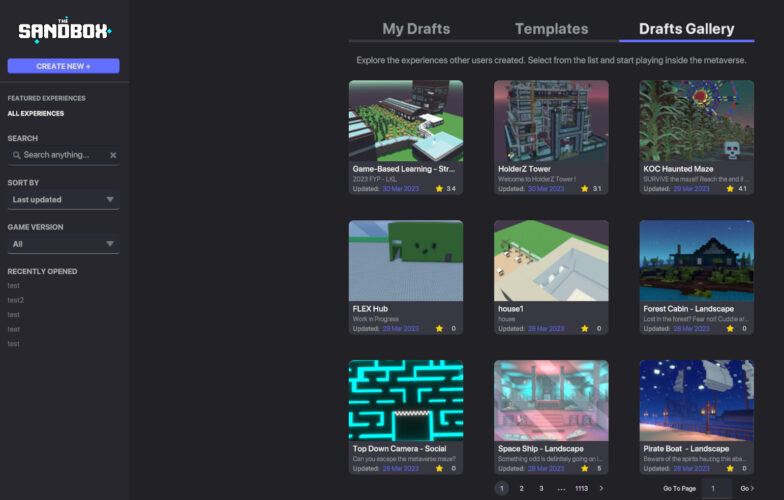Go to next page arrow
784x500 pixels.
(601, 488)
